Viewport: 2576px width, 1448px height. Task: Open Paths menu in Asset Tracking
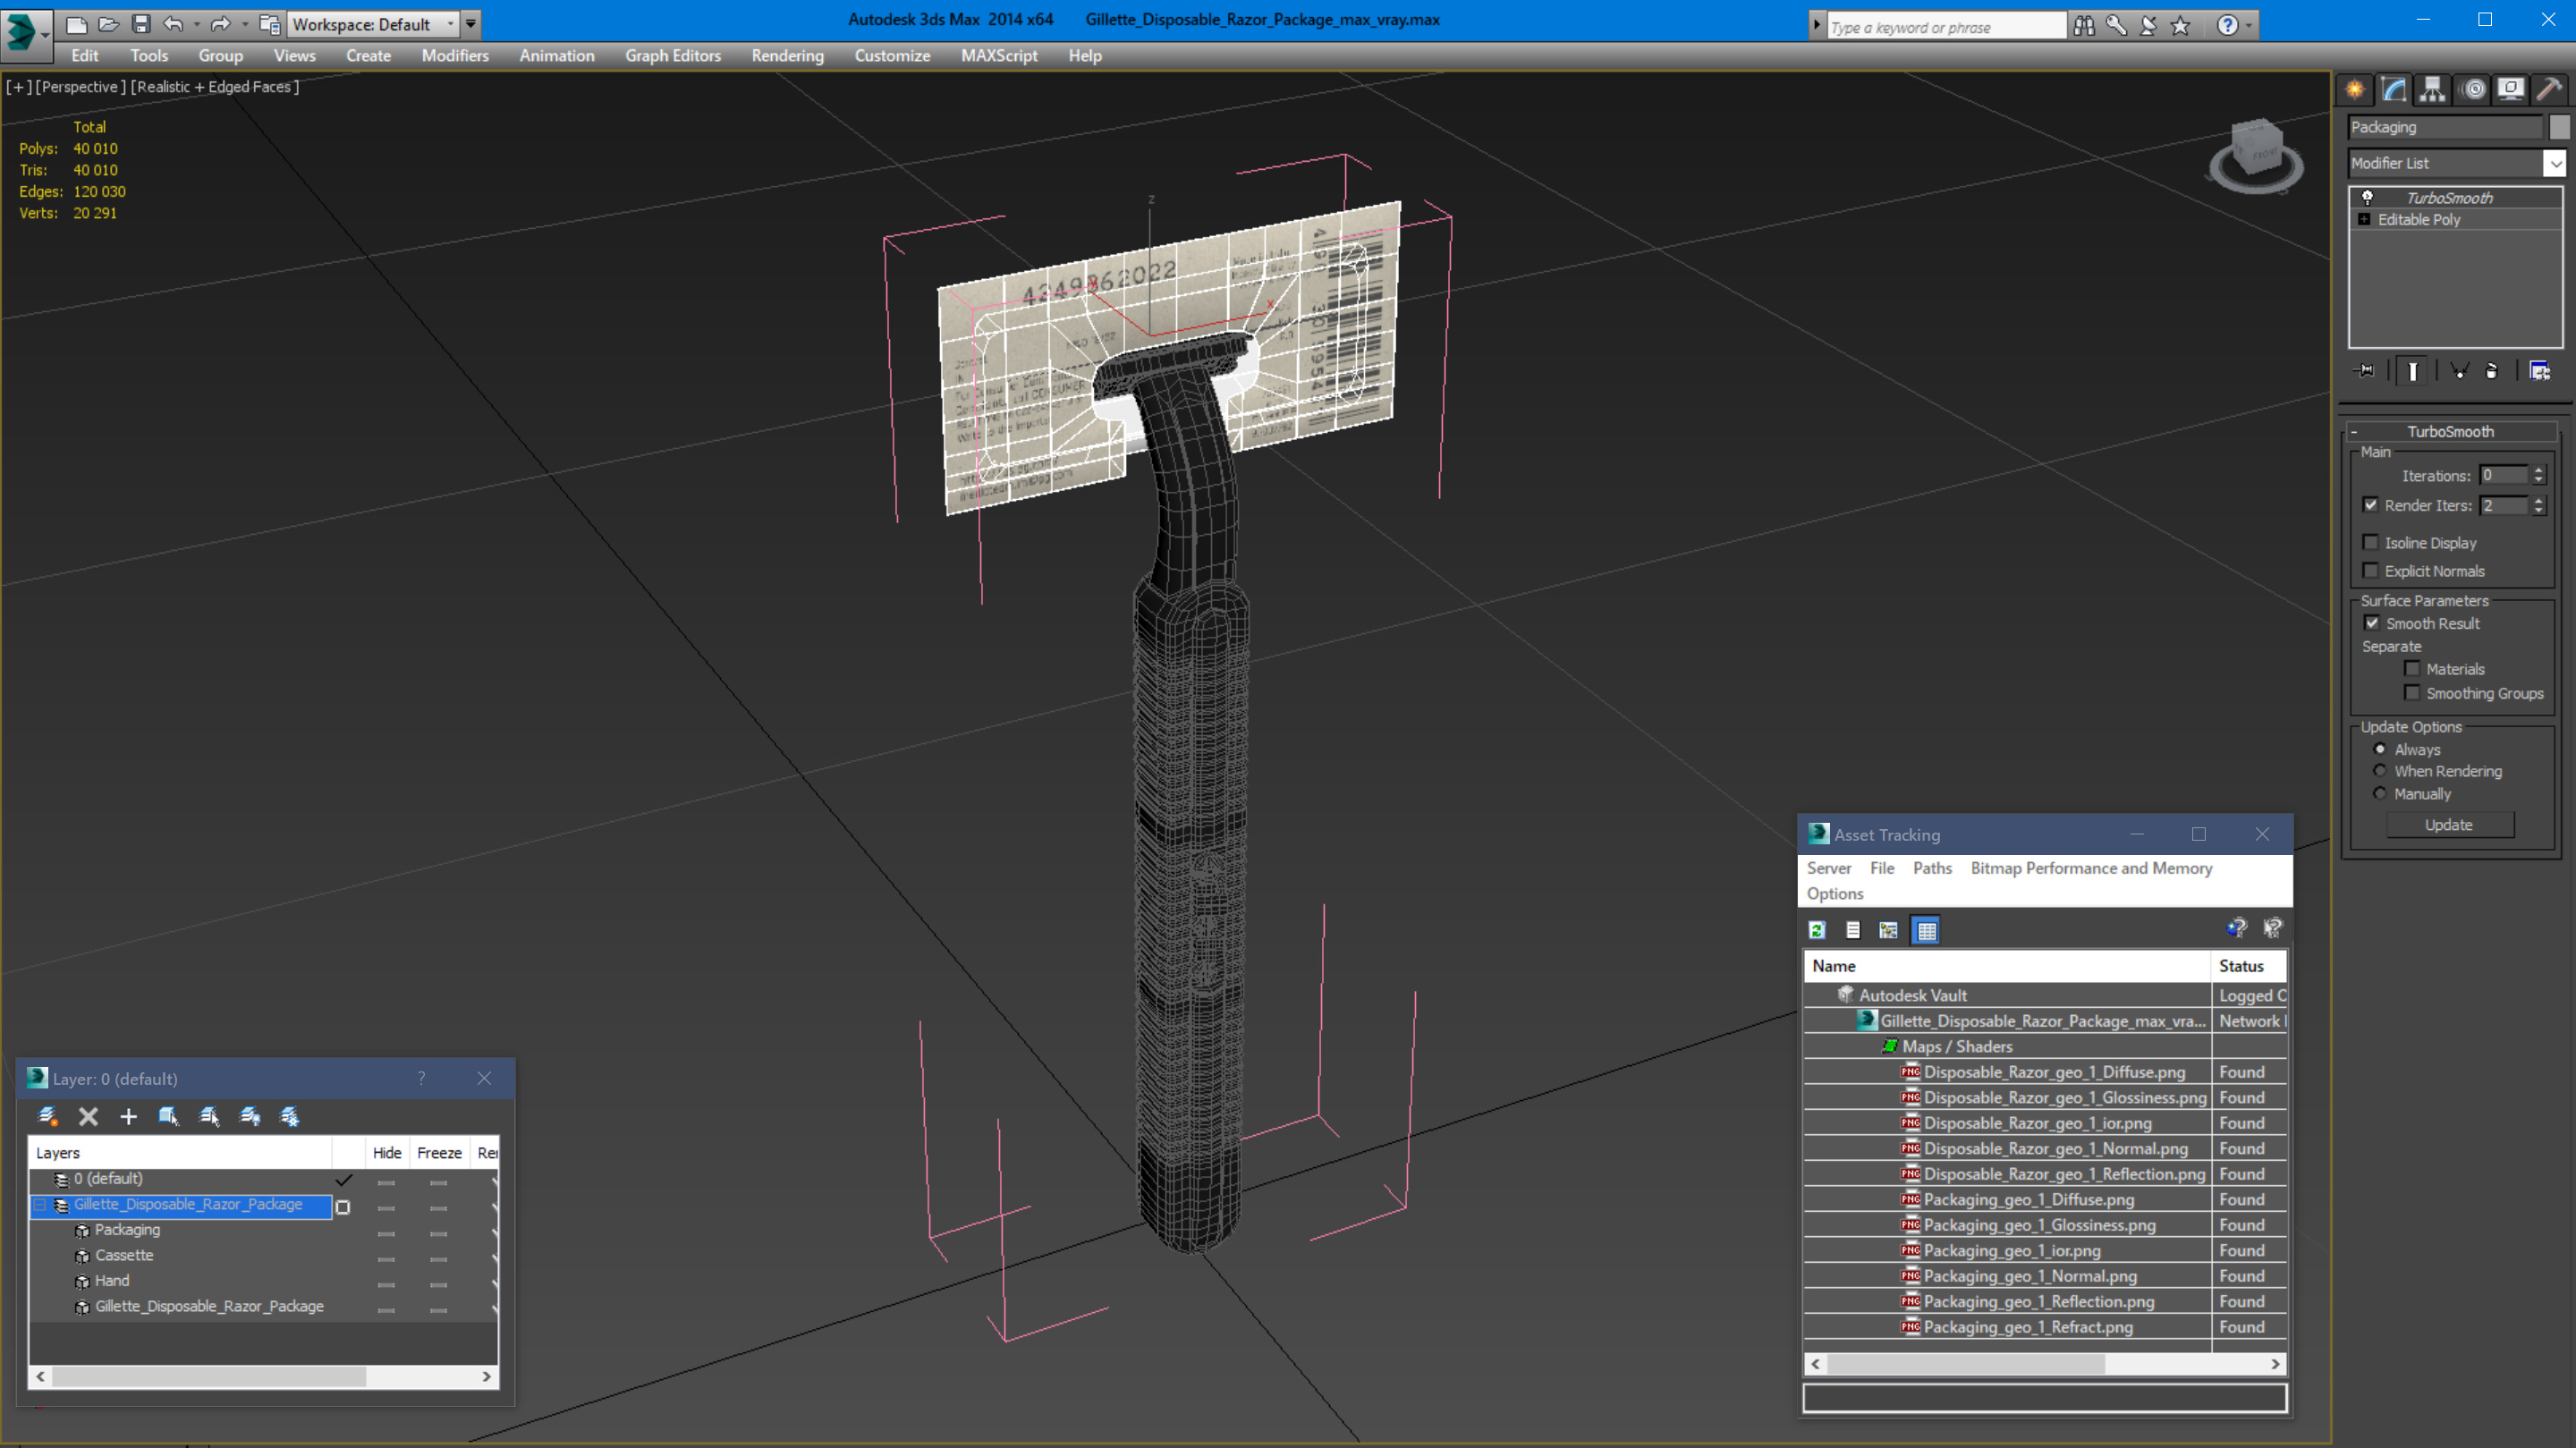[x=1932, y=868]
